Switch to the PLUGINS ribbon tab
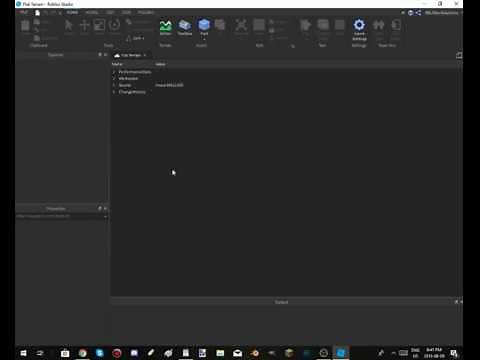480x360 pixels. pos(146,12)
